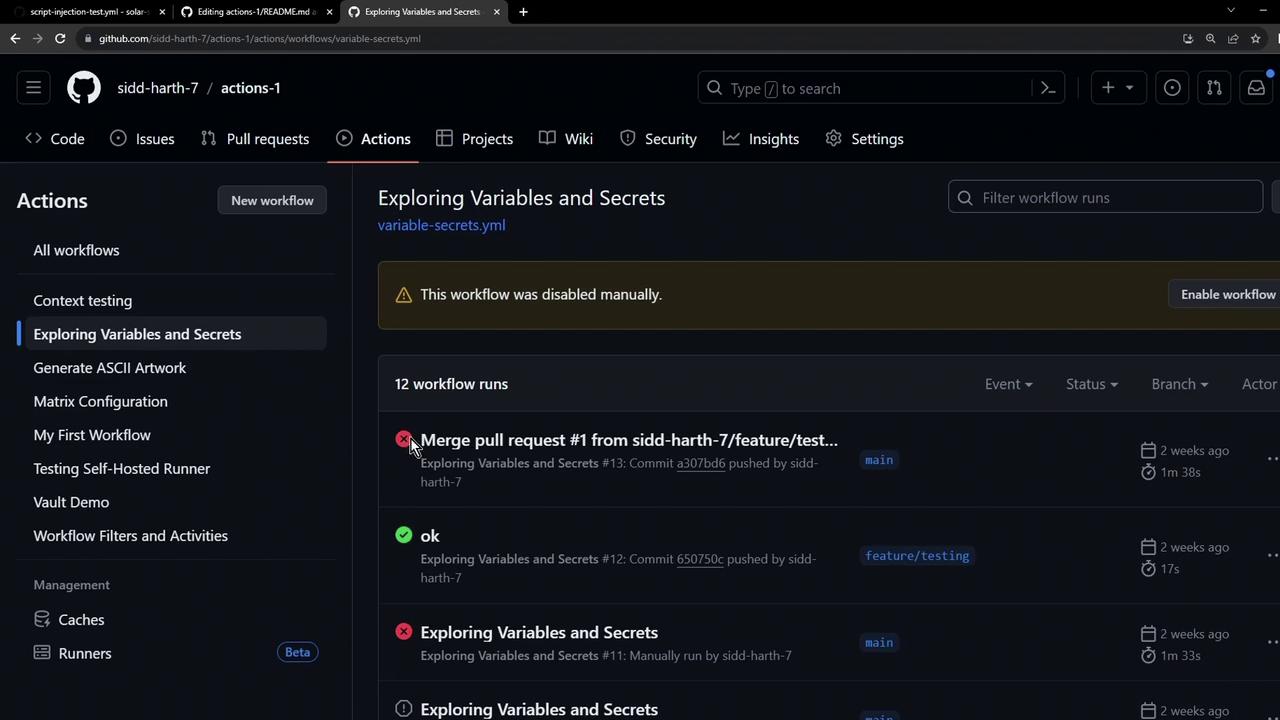Open the browser tab search chevron

tap(1231, 11)
